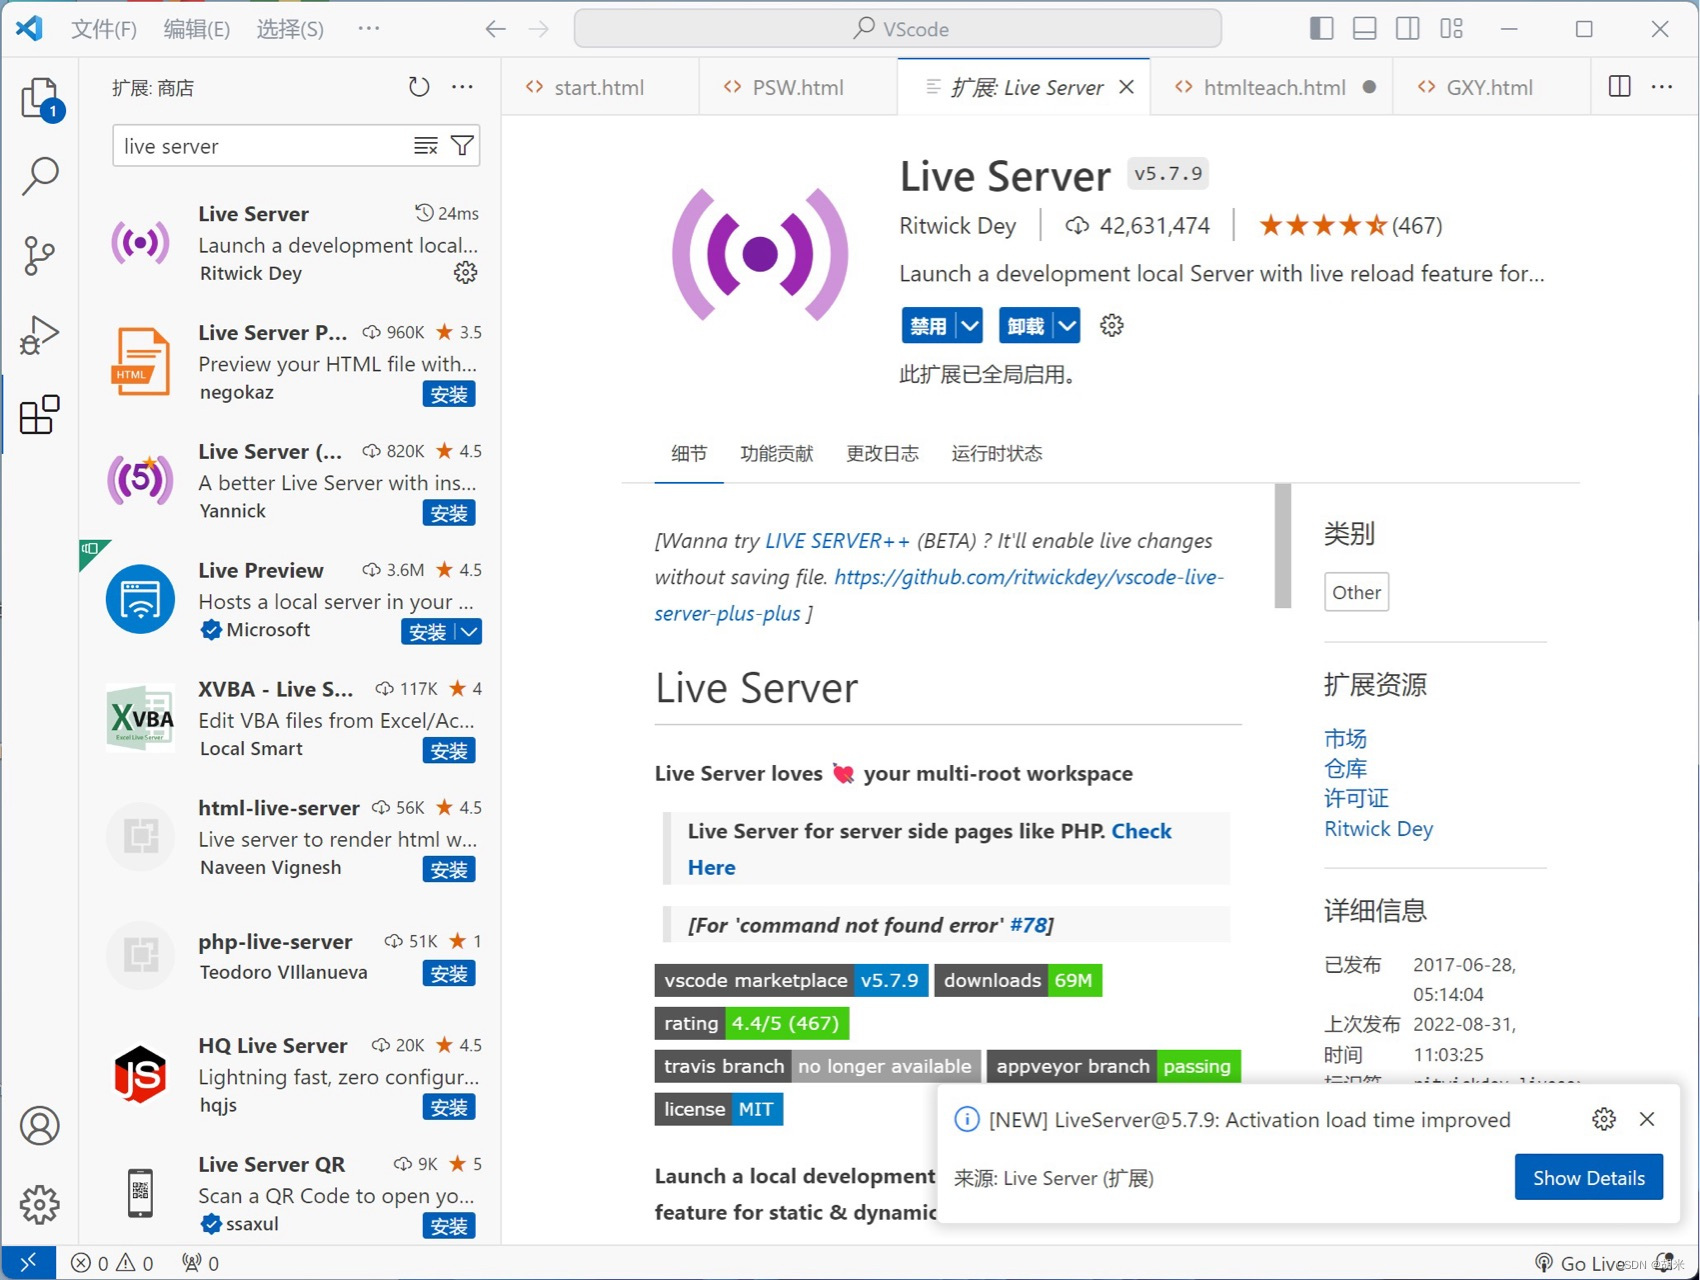Viewport: 1700px width, 1280px height.
Task: Open the 仓库 resource link
Action: coord(1345,768)
